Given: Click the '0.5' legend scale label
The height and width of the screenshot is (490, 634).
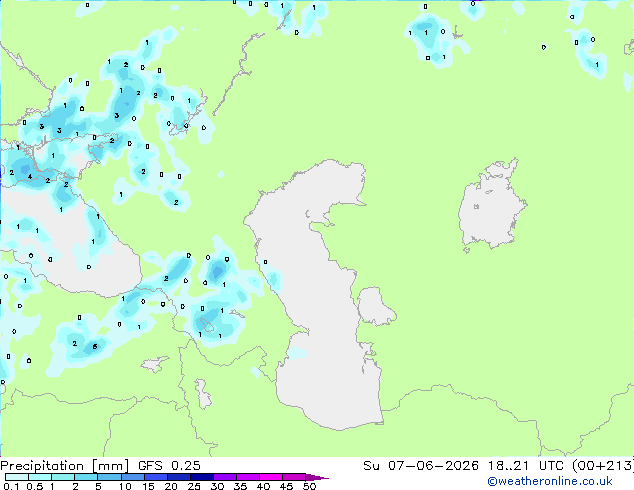Looking at the screenshot, I should pos(35,486).
